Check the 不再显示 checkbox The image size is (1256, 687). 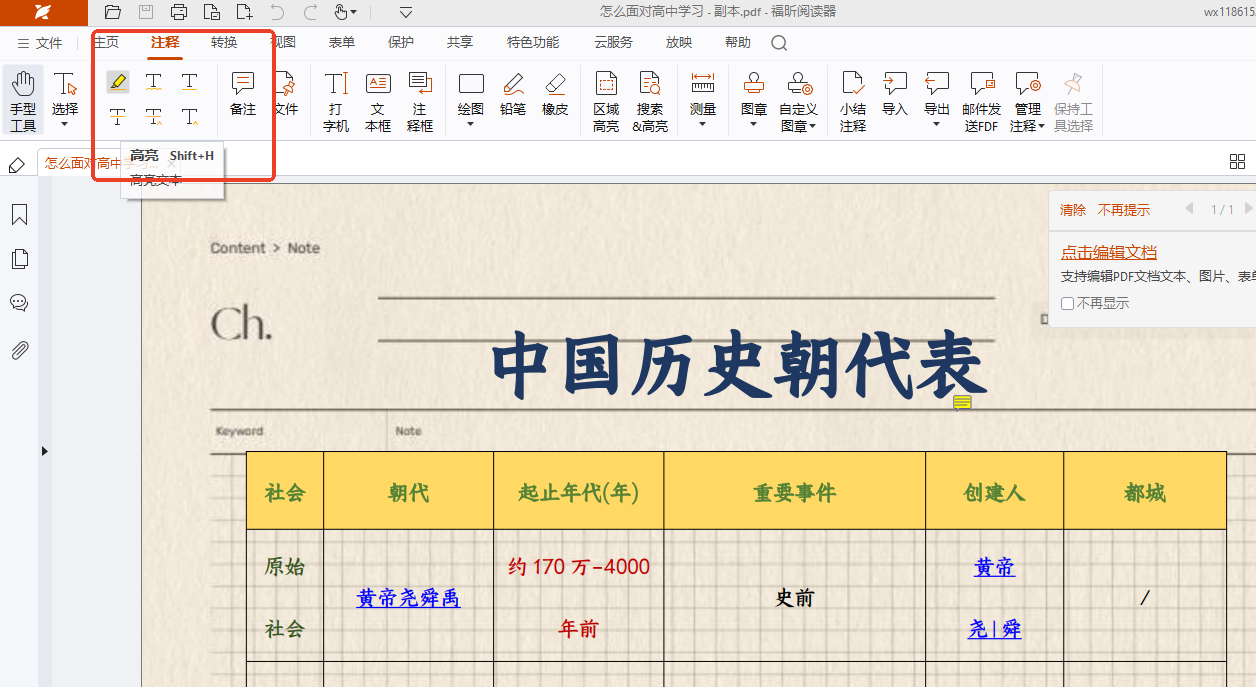pos(1068,303)
